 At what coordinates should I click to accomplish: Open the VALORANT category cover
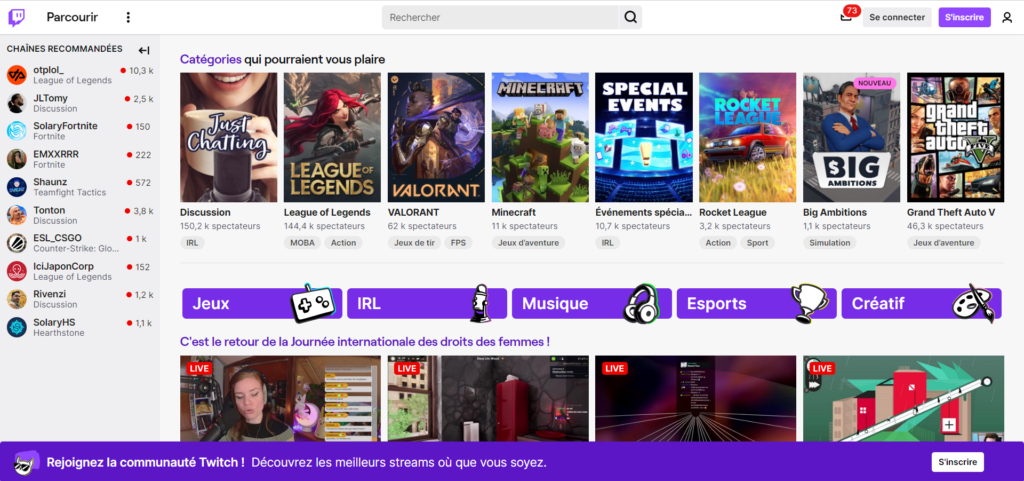436,137
